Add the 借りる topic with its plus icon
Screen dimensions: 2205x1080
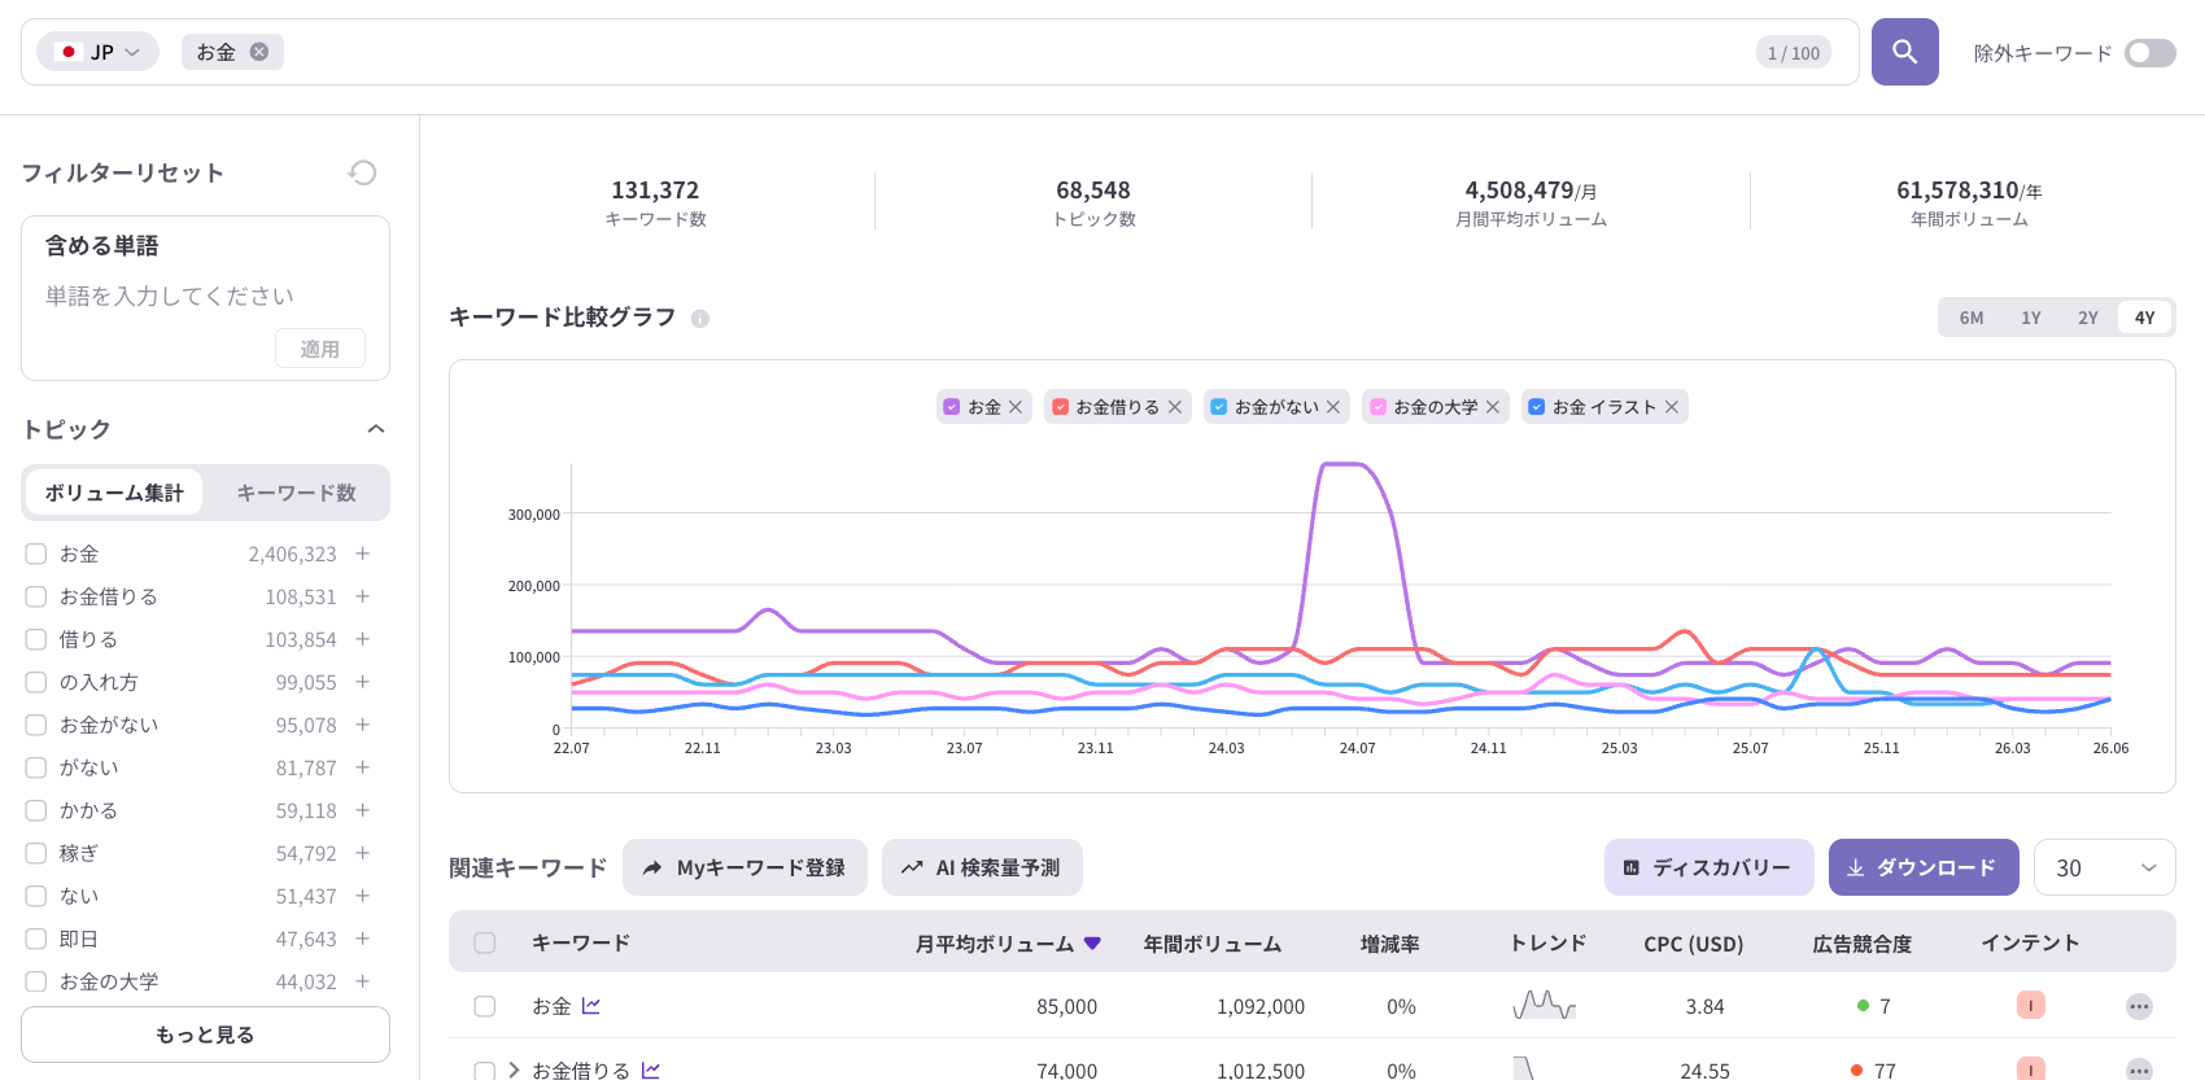(363, 639)
